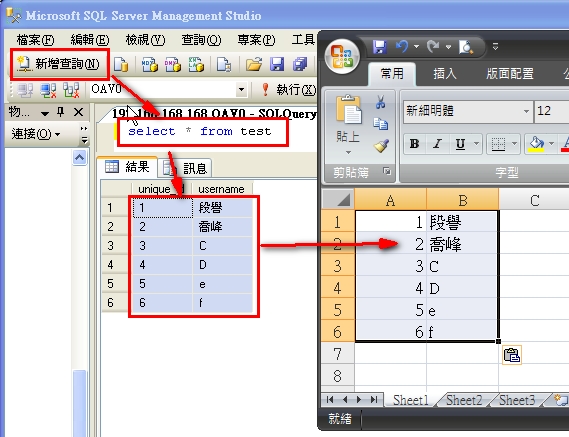Switch to the 插入 (Insert) ribbon tab
This screenshot has width=569, height=437.
pyautogui.click(x=445, y=74)
